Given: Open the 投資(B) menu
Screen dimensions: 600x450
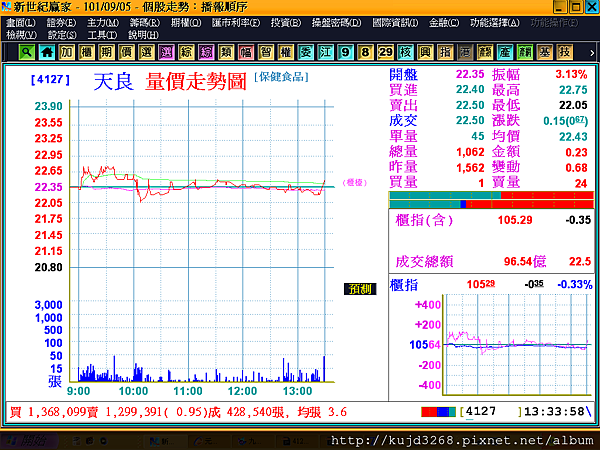Looking at the screenshot, I should pyautogui.click(x=285, y=23).
